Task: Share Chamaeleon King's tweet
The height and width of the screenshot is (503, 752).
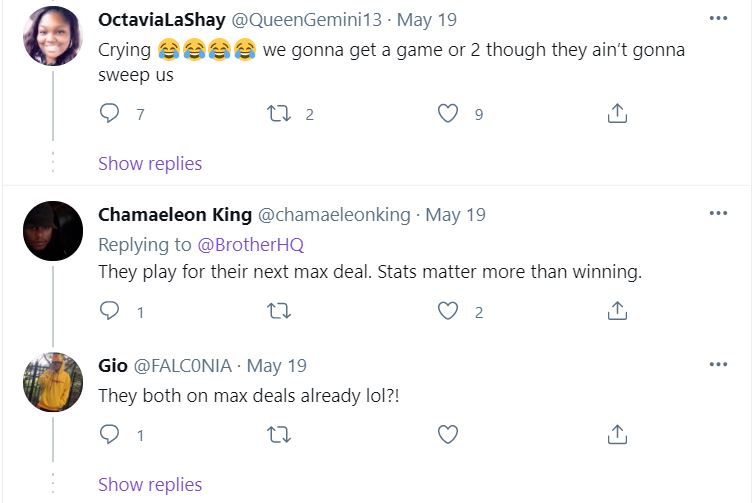Action: 617,312
